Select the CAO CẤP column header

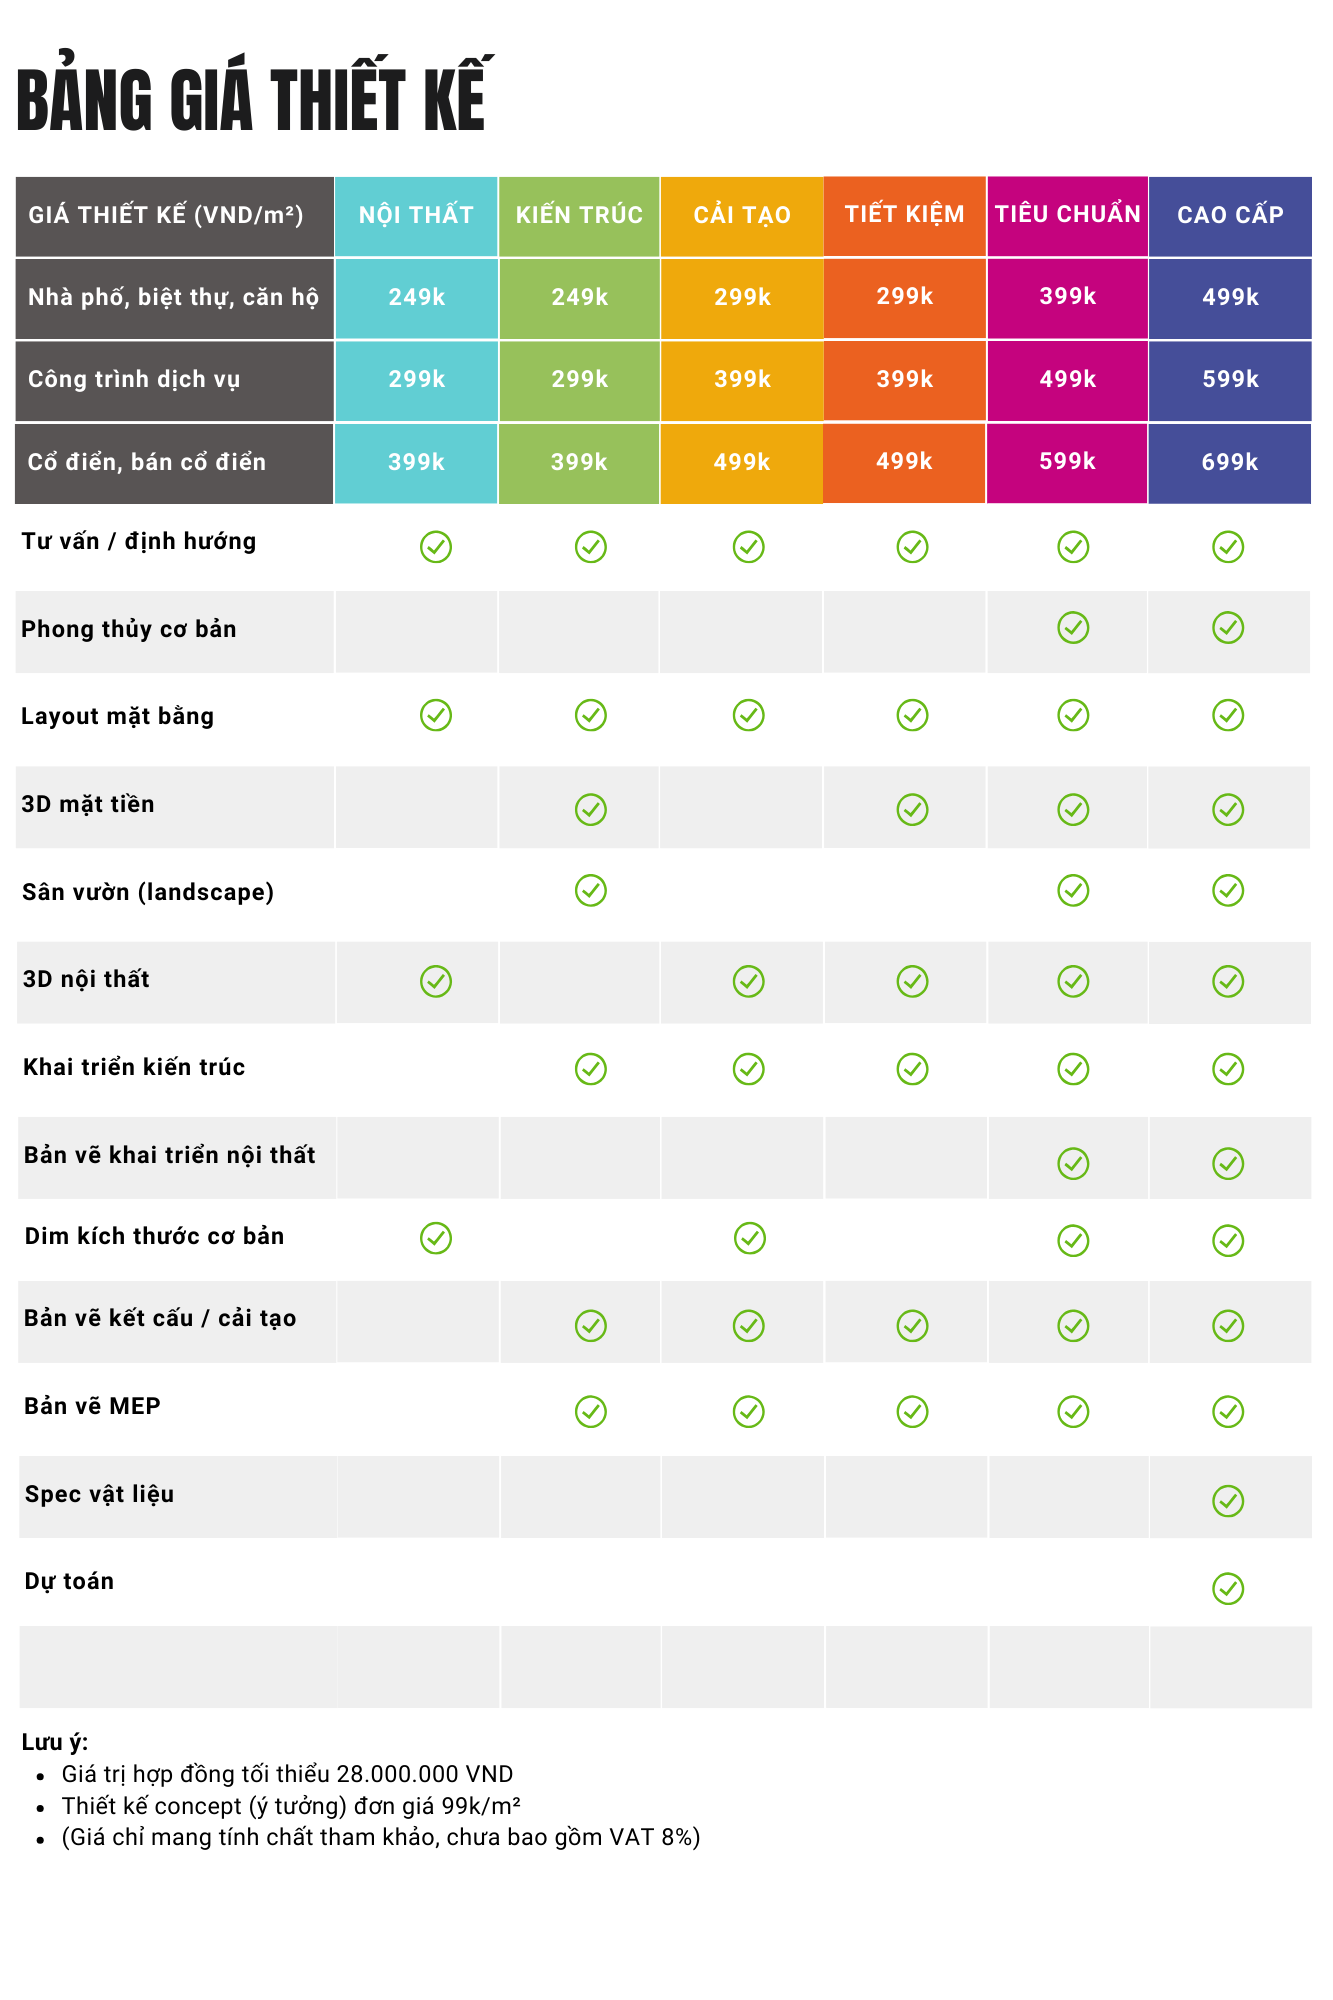(1230, 215)
